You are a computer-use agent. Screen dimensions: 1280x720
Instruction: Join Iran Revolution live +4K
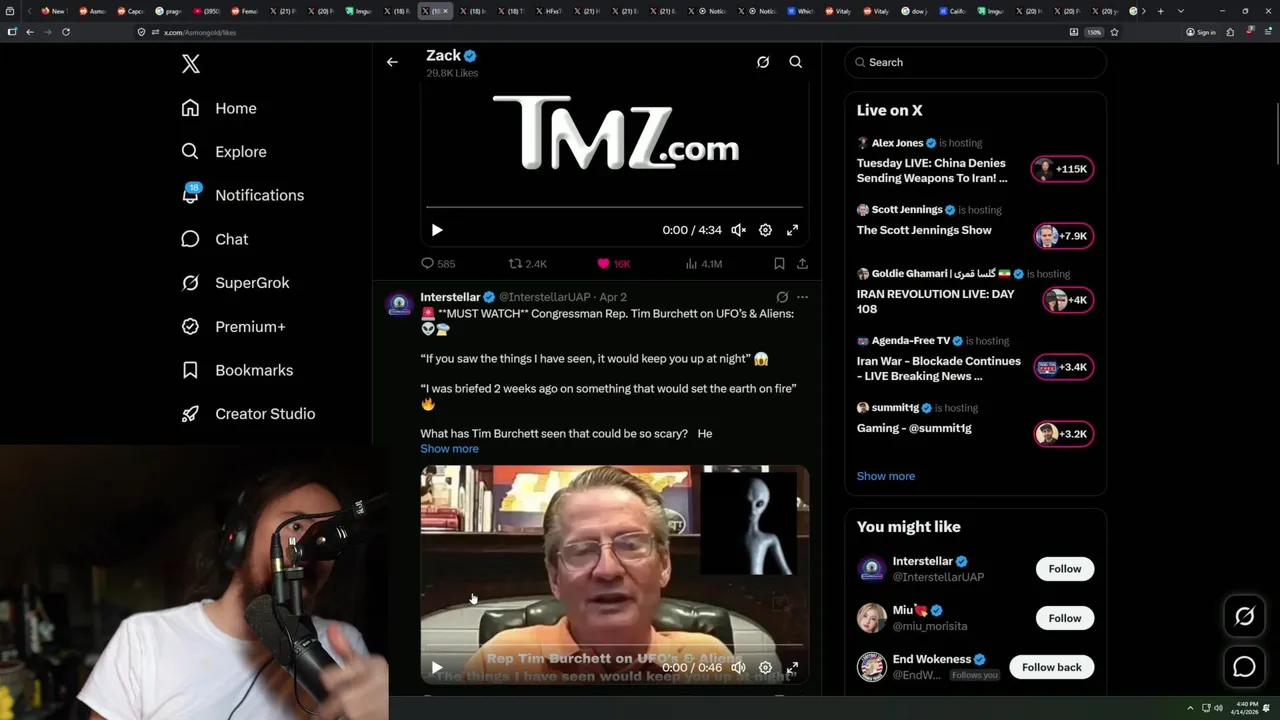1068,300
